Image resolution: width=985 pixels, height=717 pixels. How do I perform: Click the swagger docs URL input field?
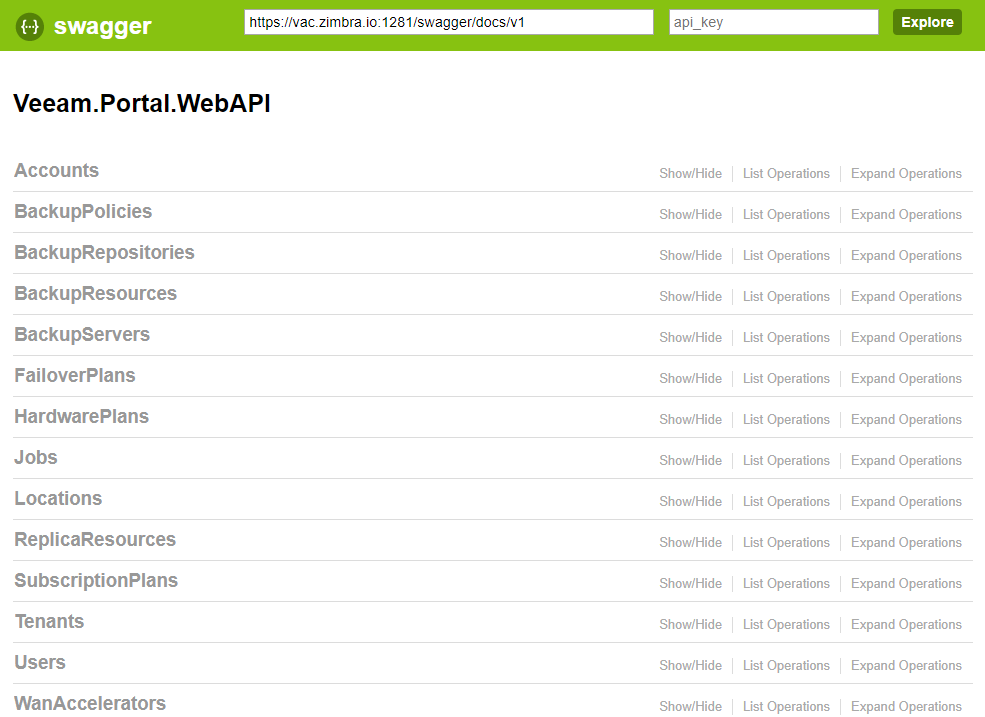[x=449, y=22]
